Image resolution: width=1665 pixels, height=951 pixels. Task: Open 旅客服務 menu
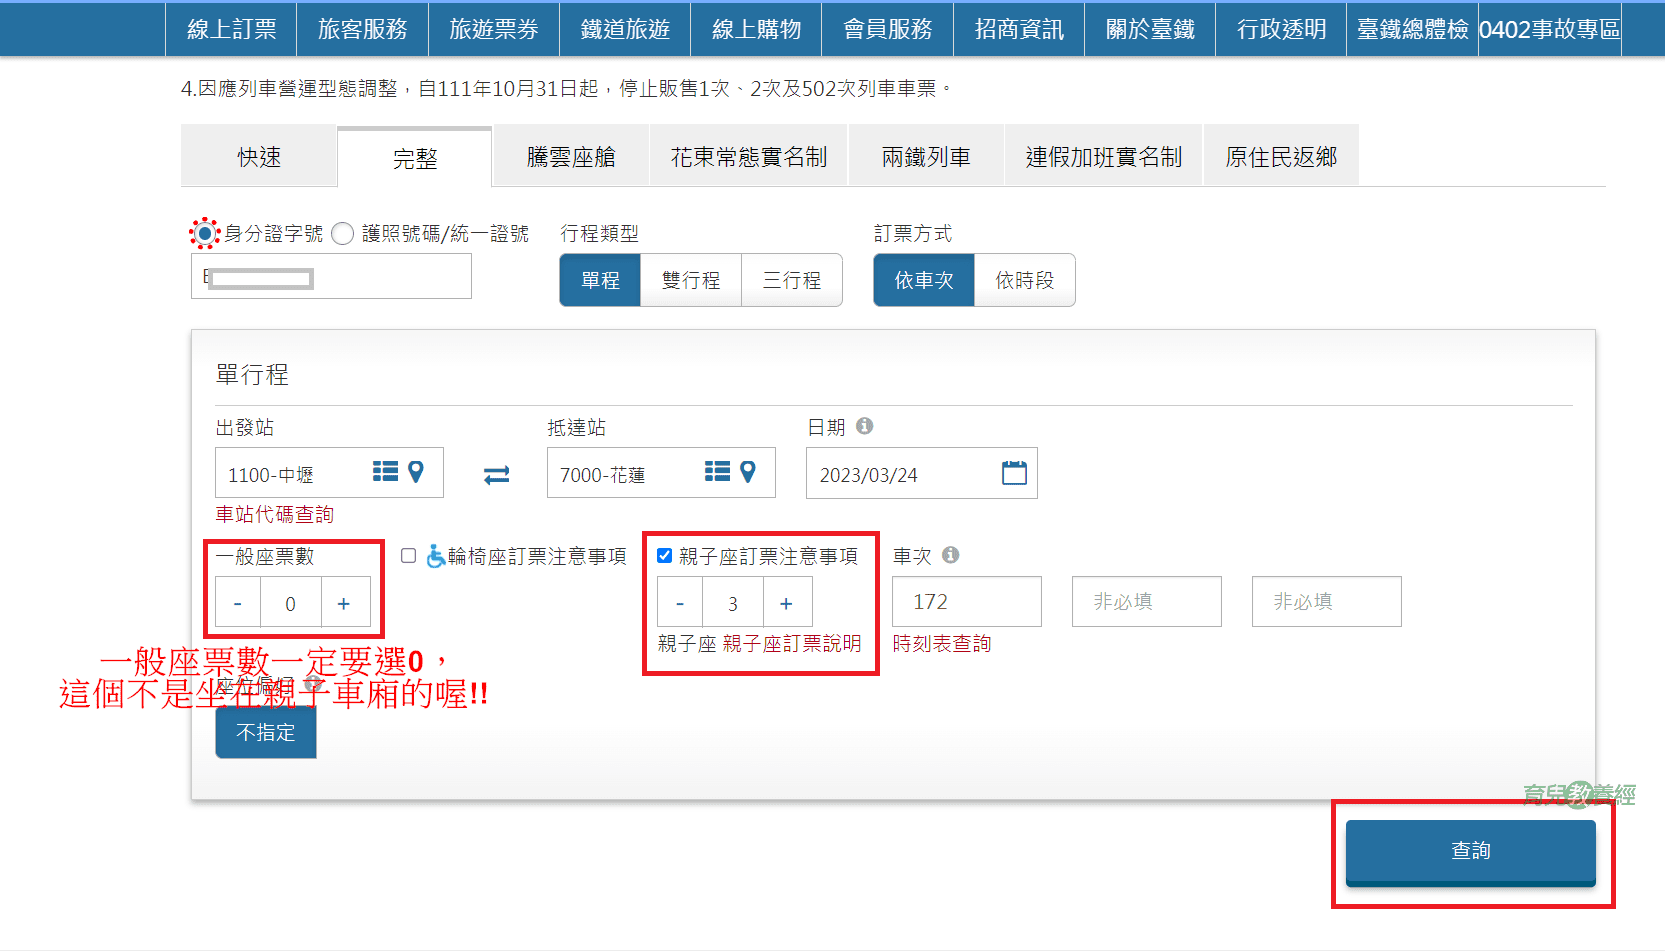(x=362, y=29)
